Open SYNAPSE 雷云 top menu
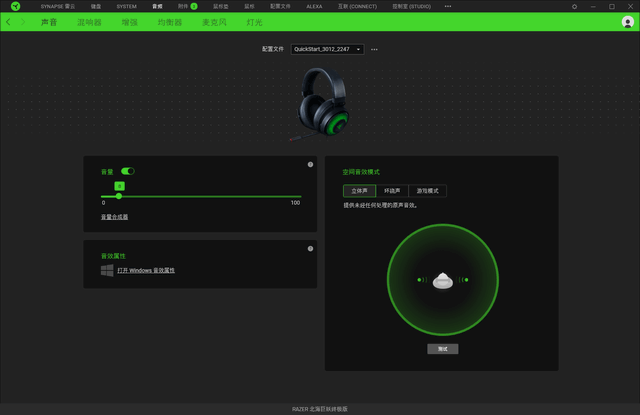 point(58,7)
